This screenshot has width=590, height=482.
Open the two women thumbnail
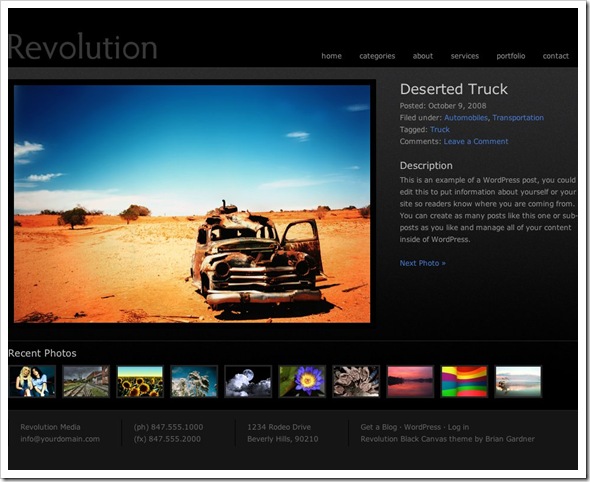(x=32, y=381)
